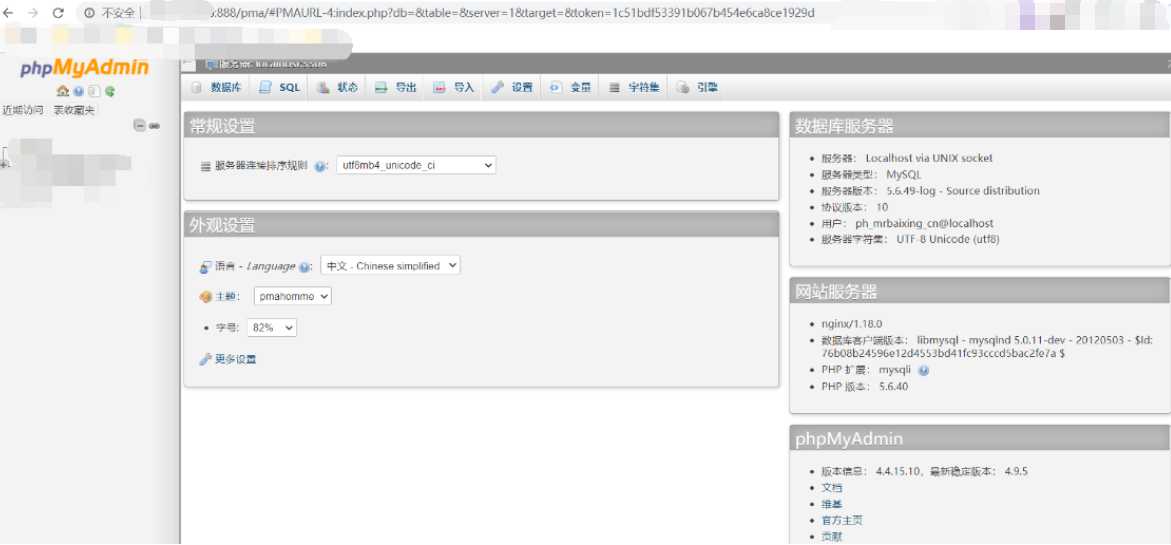Show the 近期访问 list in sidebar

[x=22, y=110]
